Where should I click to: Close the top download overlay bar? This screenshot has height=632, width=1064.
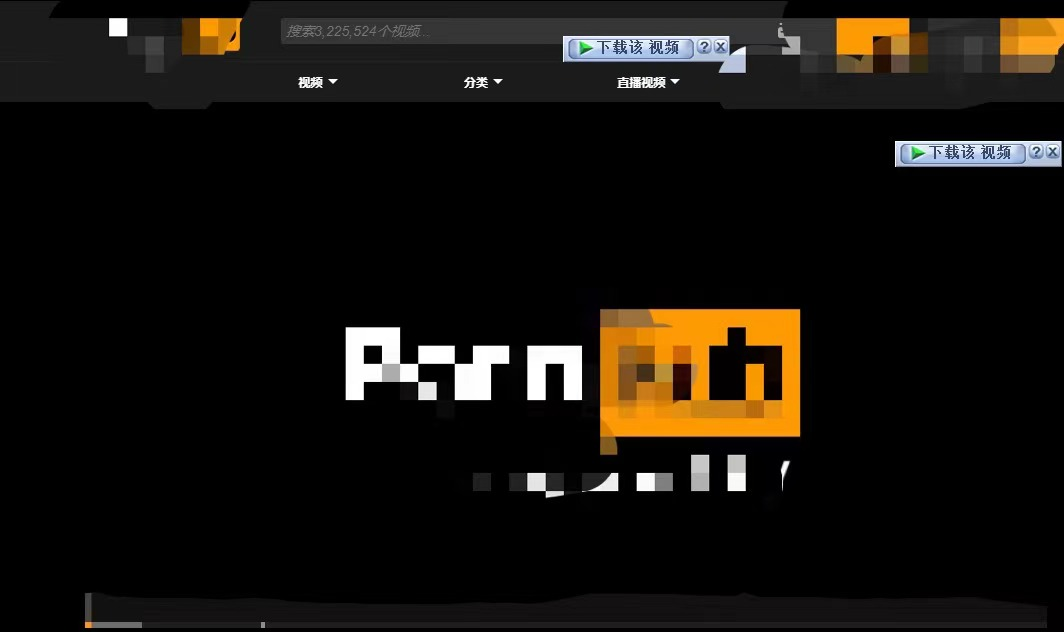(721, 46)
